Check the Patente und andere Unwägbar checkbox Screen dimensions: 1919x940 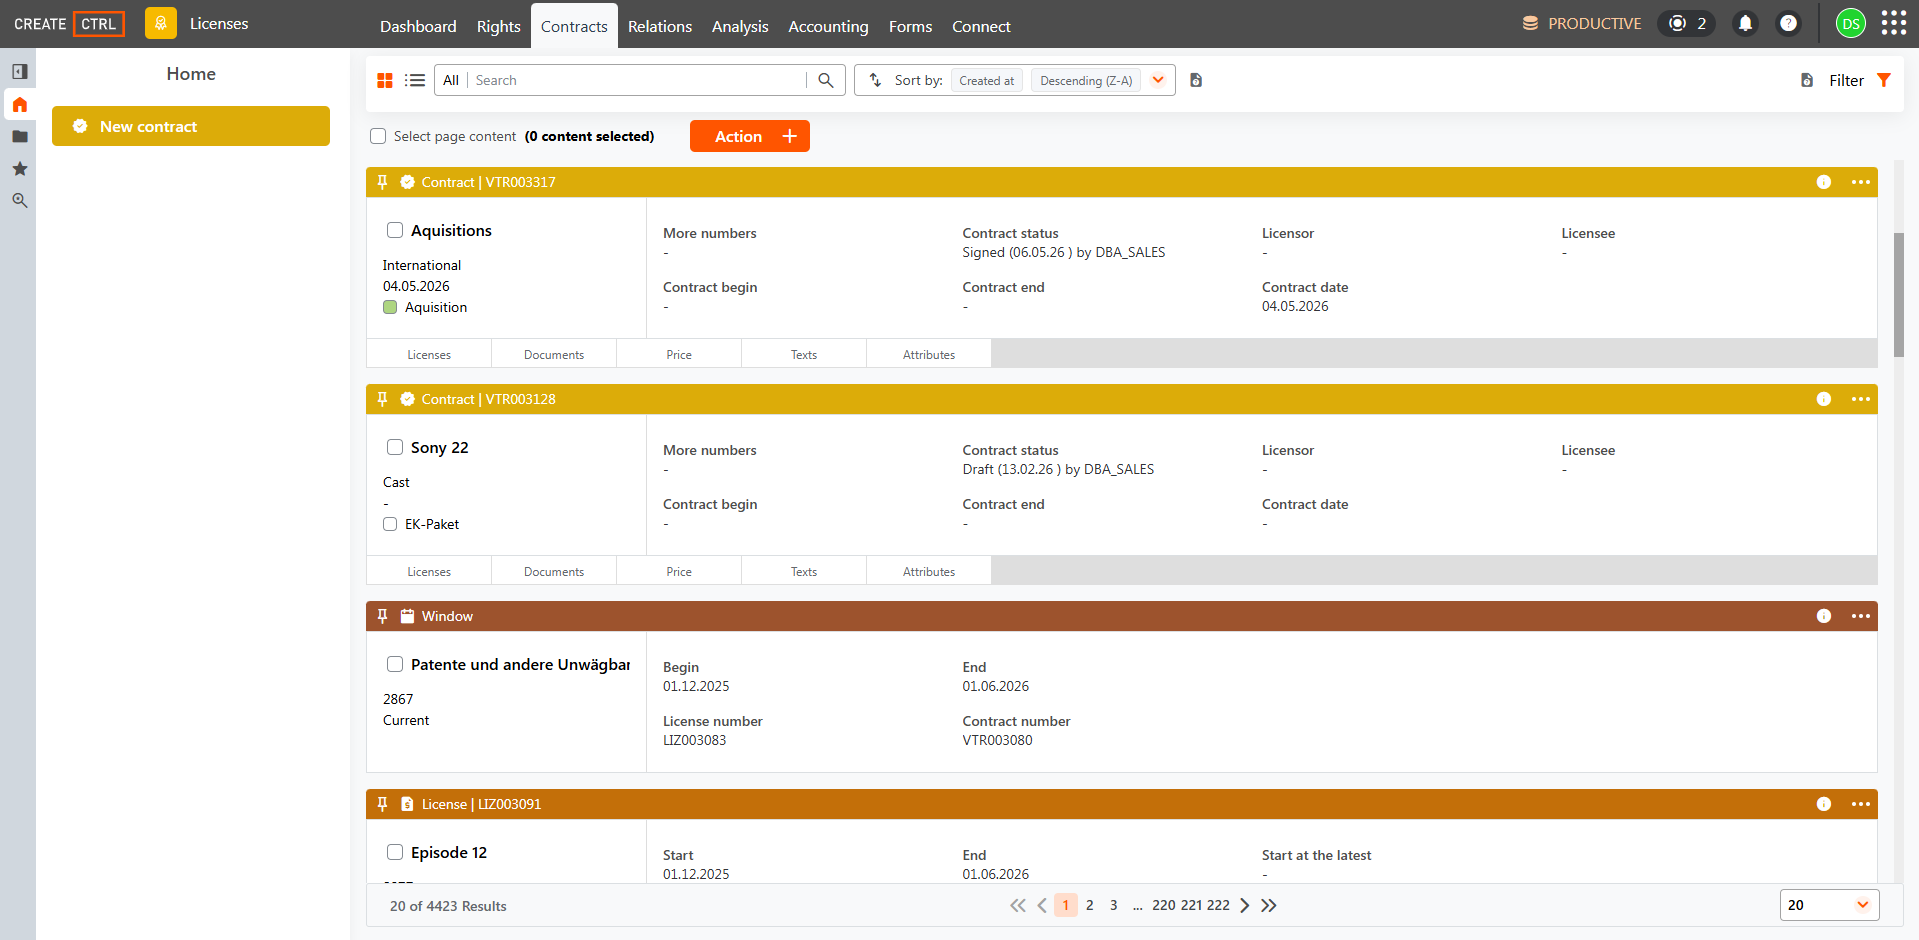[x=395, y=664]
